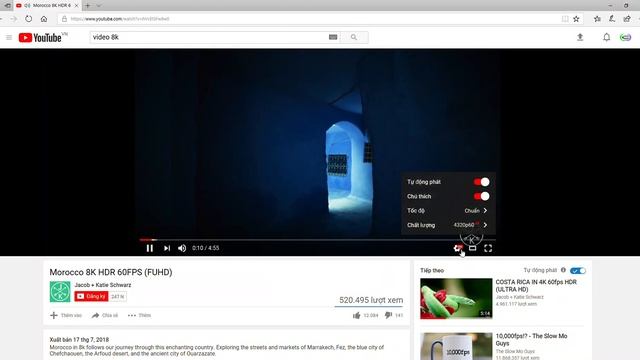
Task: Toggle sidebar autoplay switch next to Tiếp theo
Action: (578, 270)
